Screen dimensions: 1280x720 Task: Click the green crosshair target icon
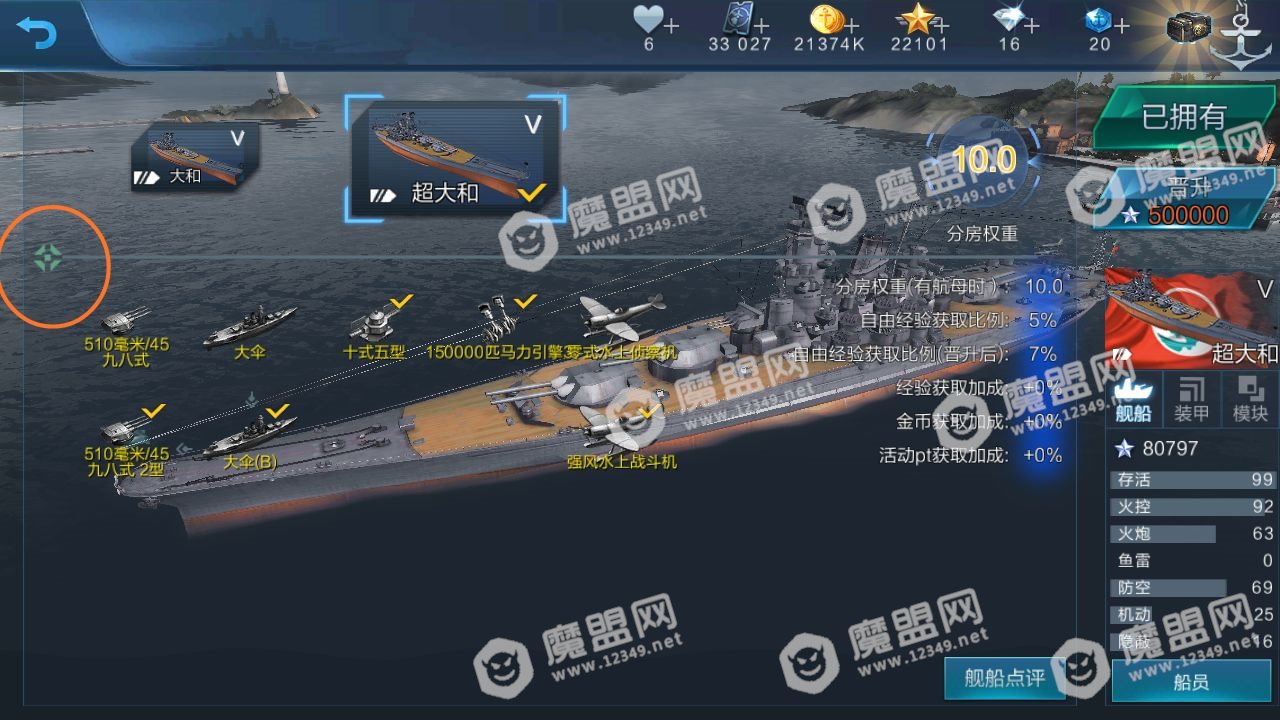(x=48, y=258)
